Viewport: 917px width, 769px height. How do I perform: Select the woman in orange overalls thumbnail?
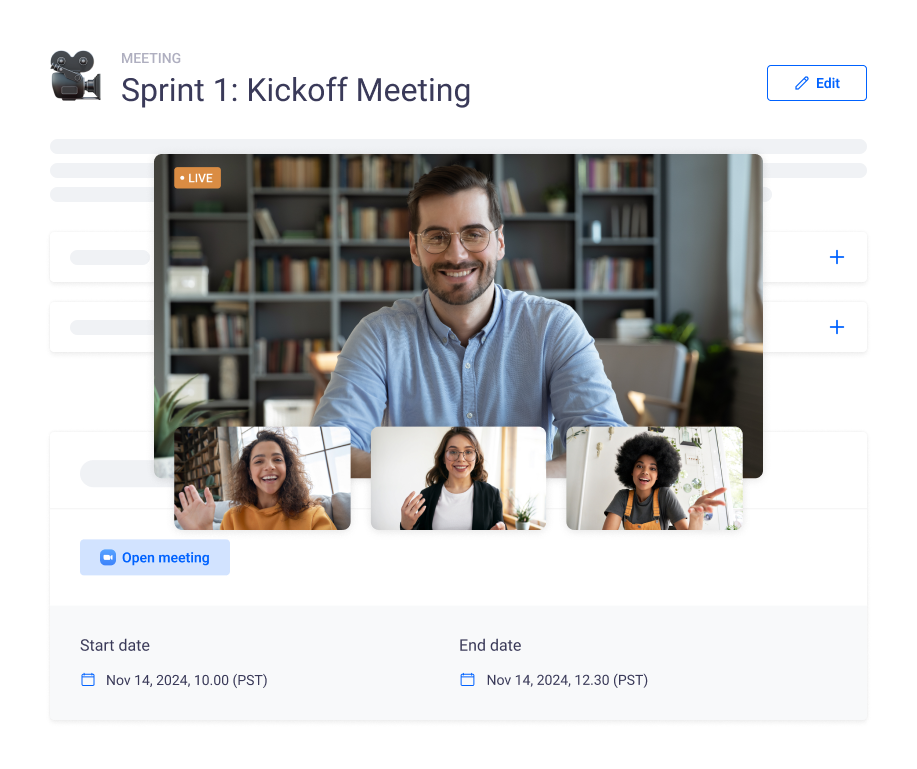click(654, 478)
